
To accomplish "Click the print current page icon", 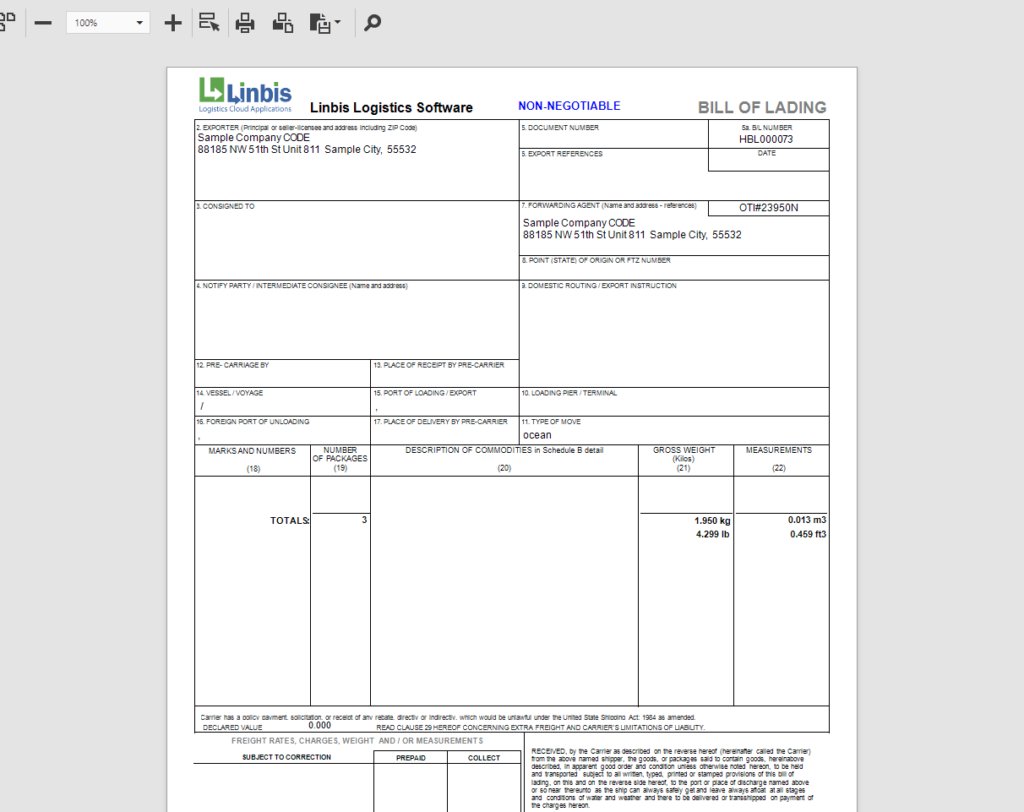I will 282,22.
